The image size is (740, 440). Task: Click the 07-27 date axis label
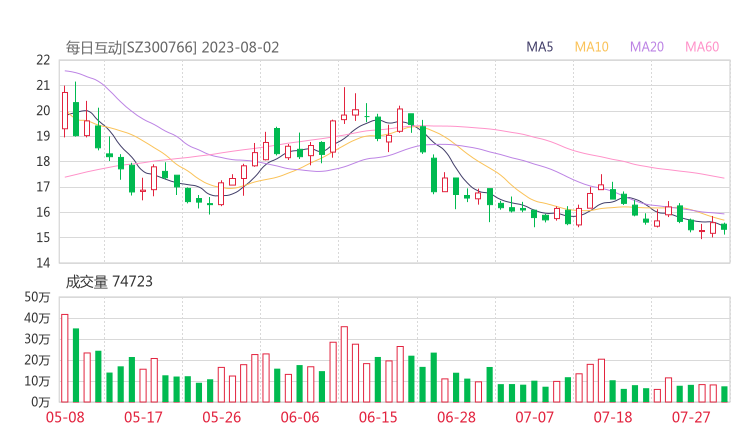691,417
